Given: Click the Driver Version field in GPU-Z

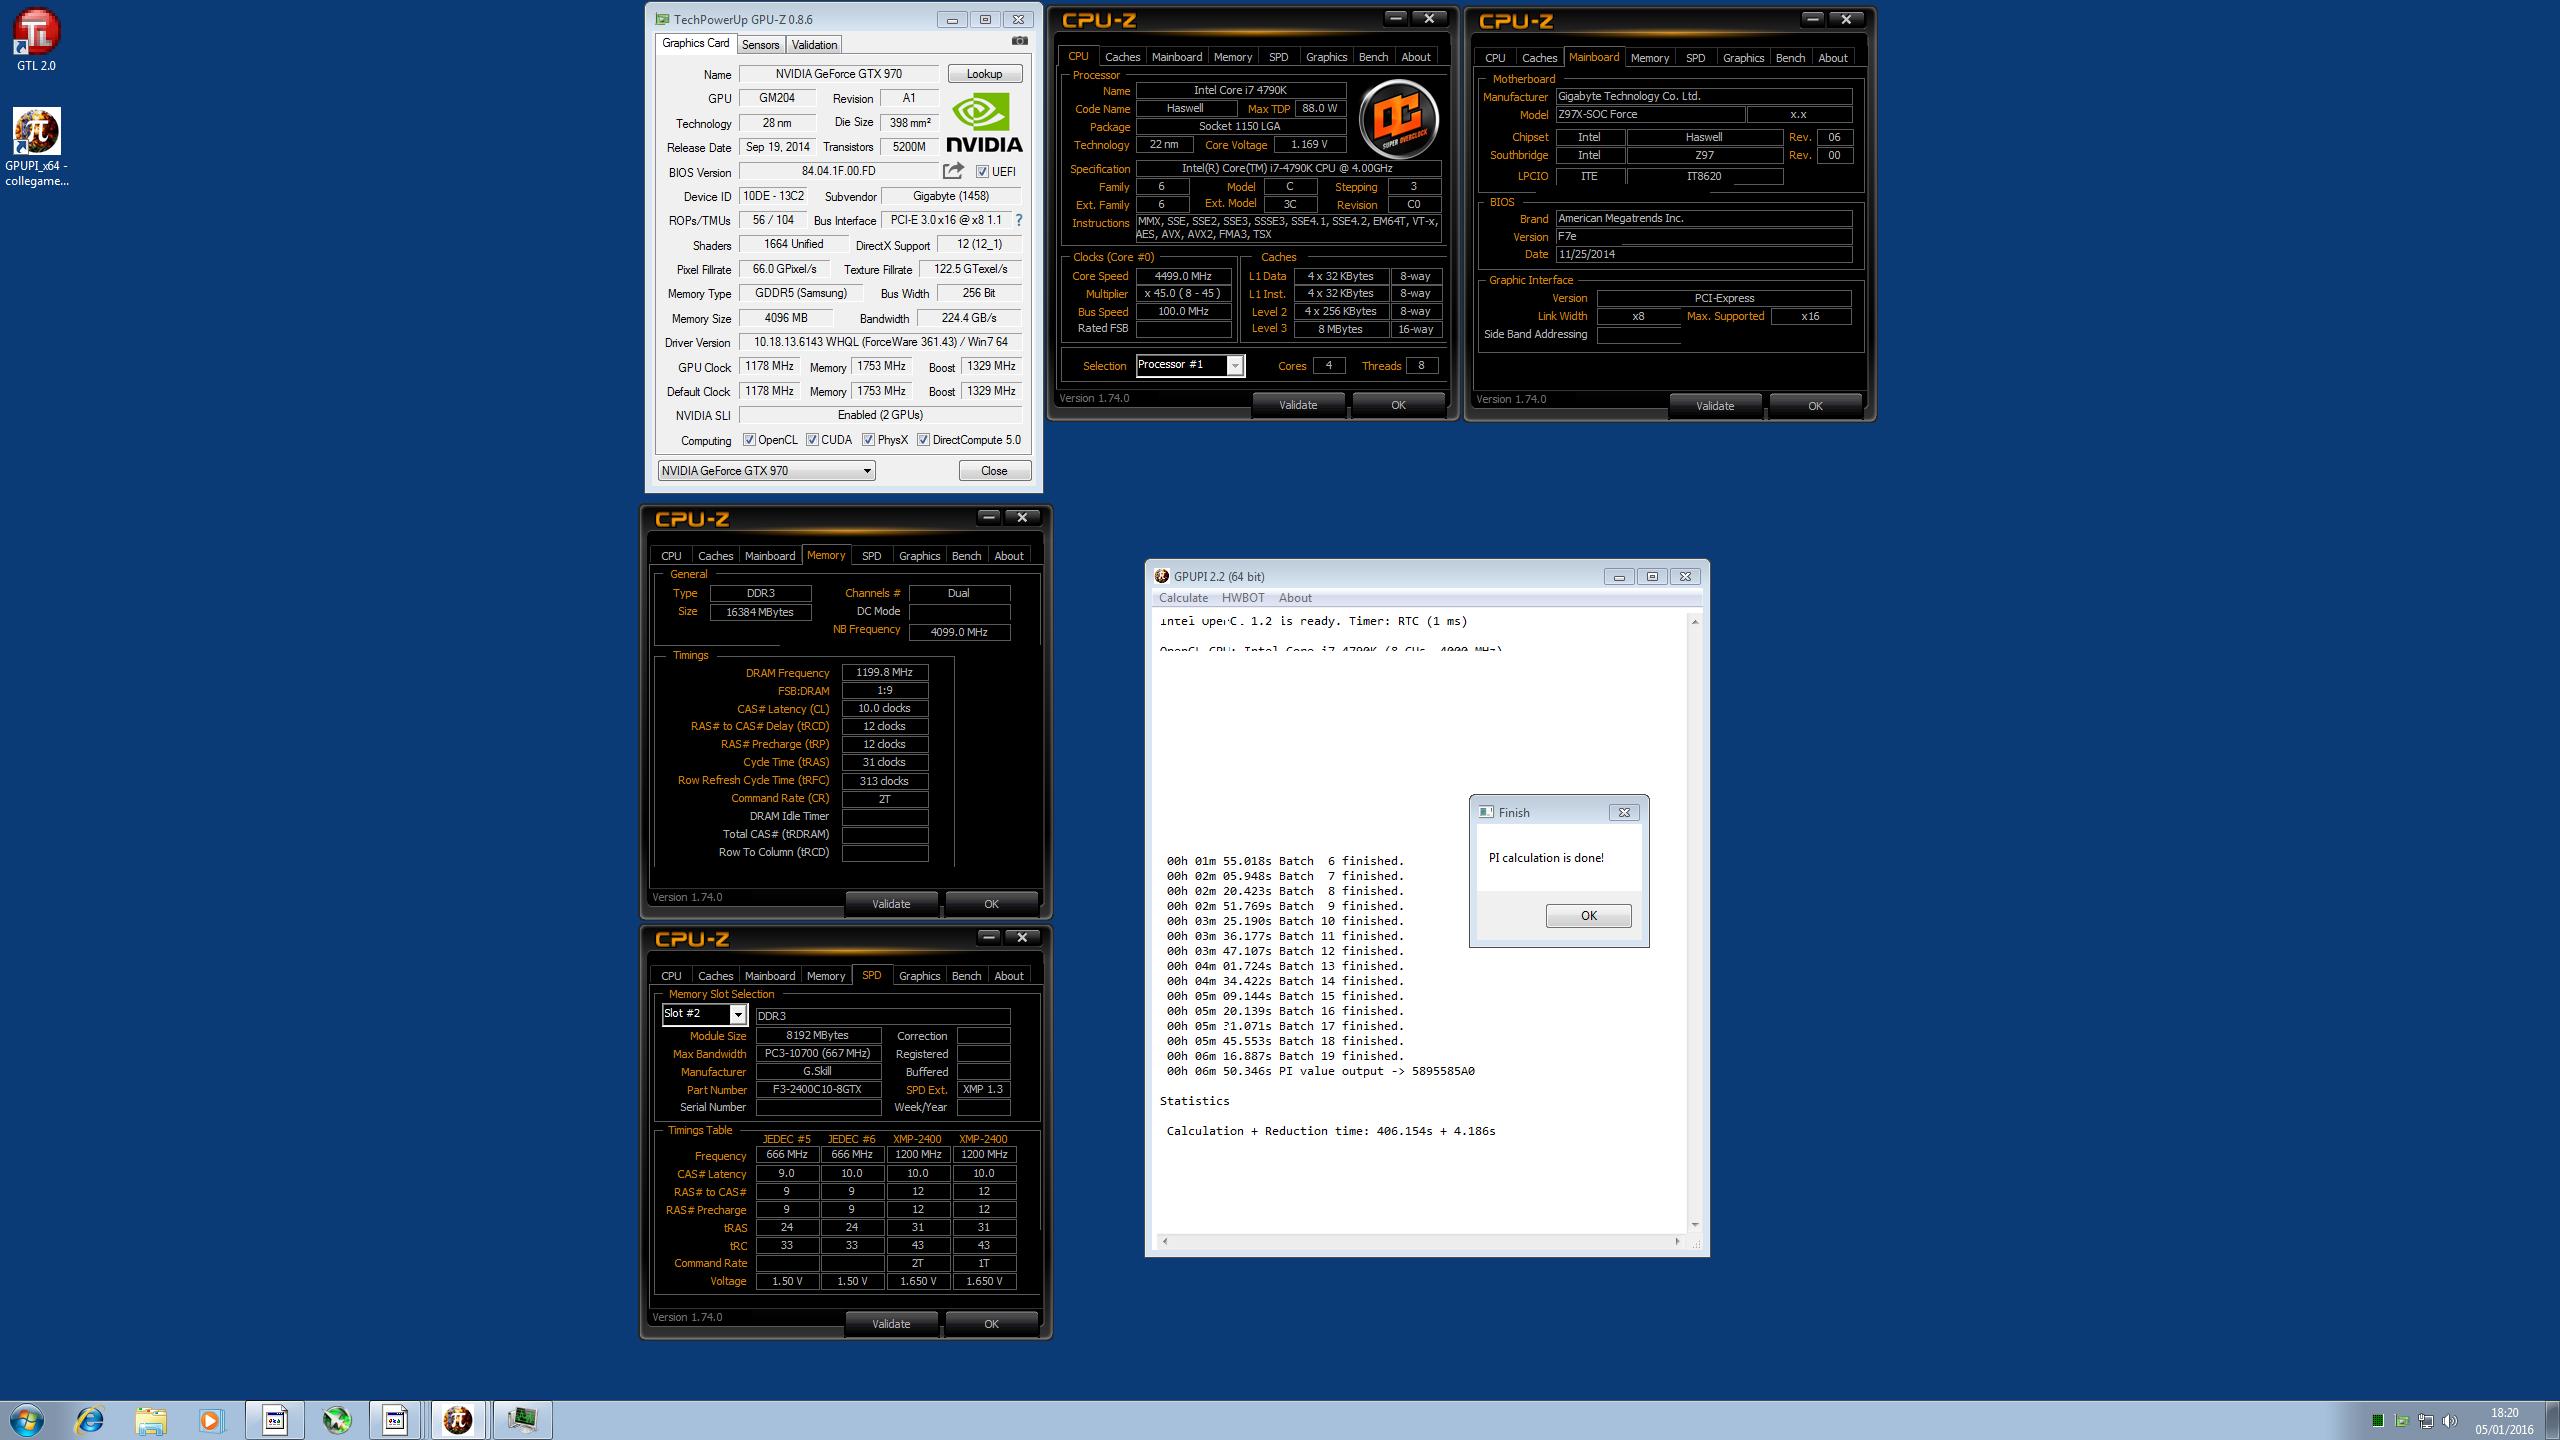Looking at the screenshot, I should click(x=880, y=343).
